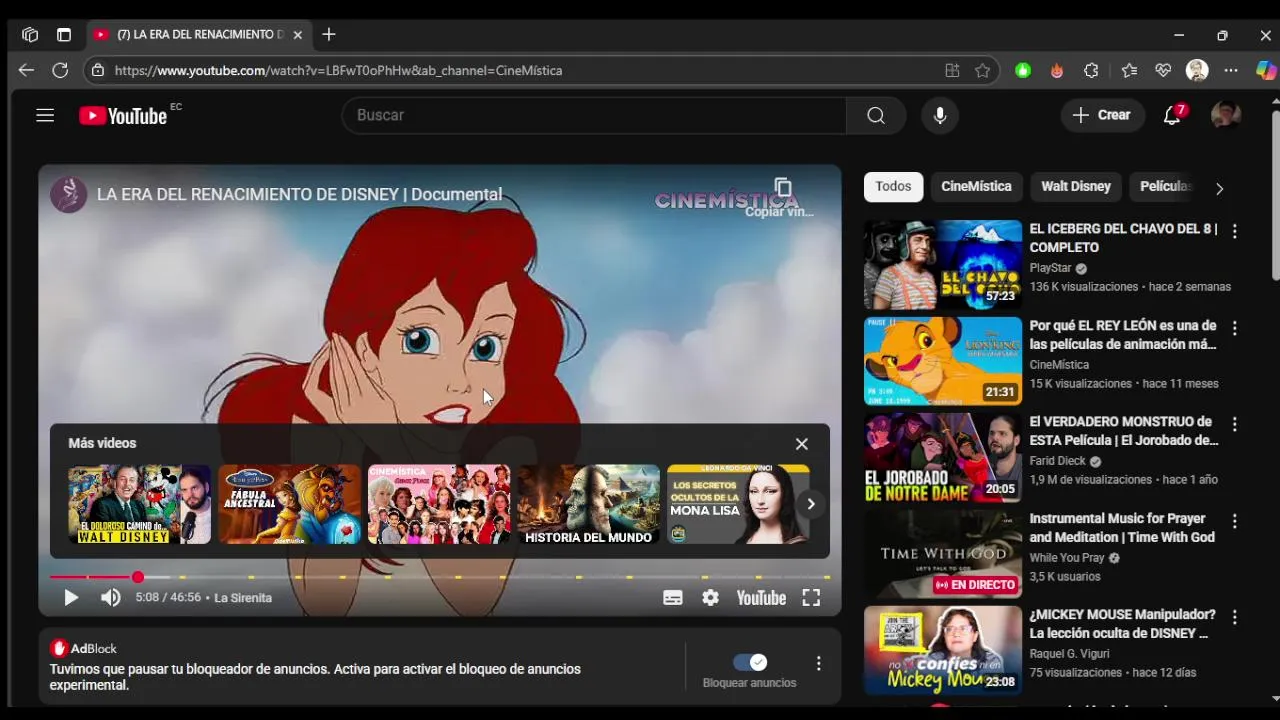This screenshot has width=1280, height=720.
Task: Open browser extensions puzzle icon
Action: tap(1091, 70)
